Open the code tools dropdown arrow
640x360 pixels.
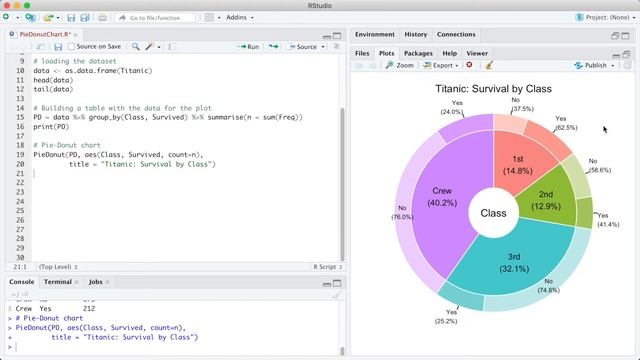[x=159, y=47]
